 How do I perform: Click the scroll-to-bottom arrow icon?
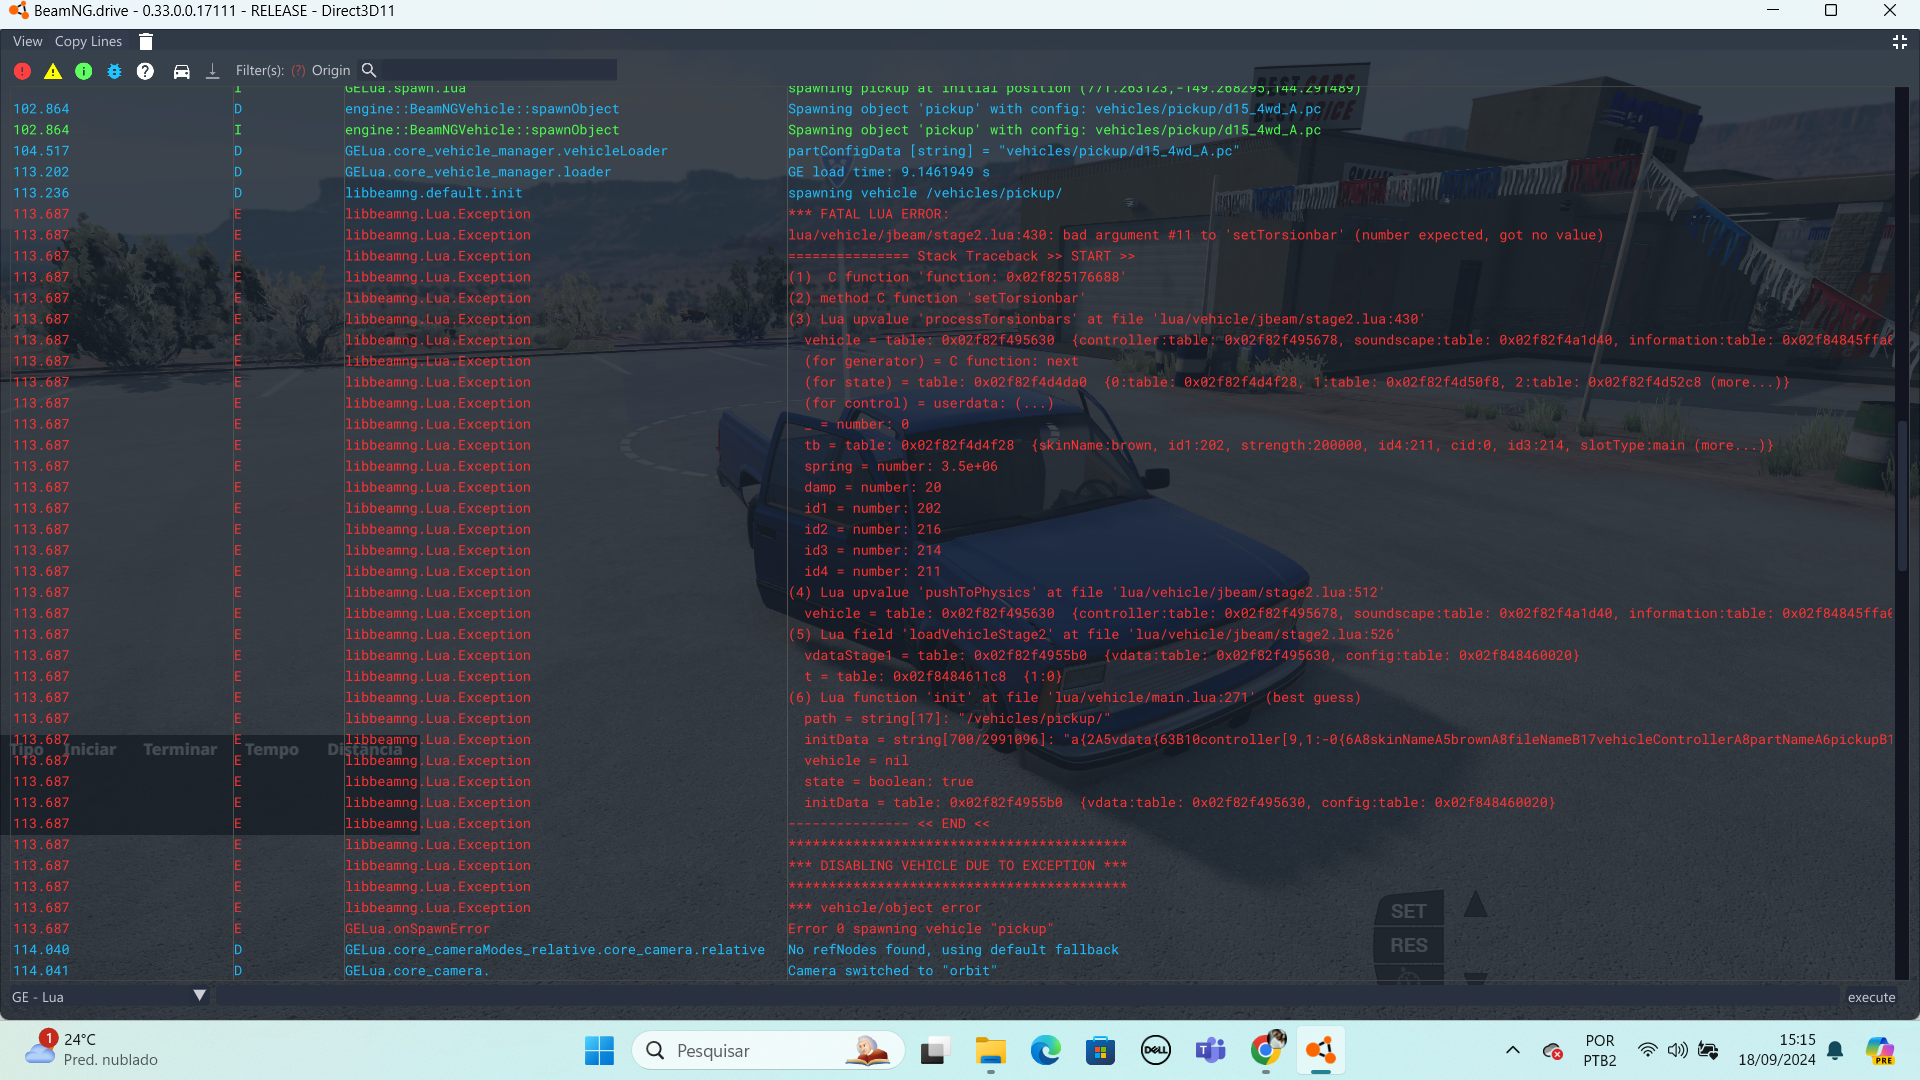point(212,71)
